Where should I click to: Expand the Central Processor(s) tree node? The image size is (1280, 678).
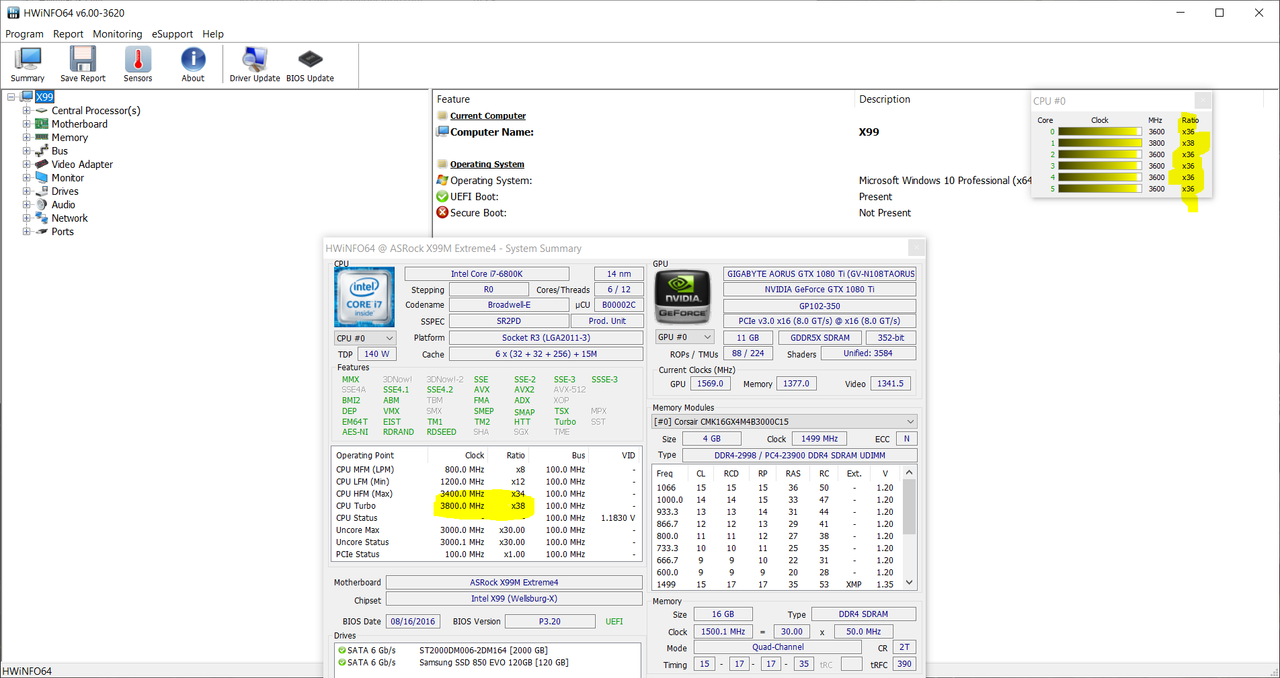point(27,111)
